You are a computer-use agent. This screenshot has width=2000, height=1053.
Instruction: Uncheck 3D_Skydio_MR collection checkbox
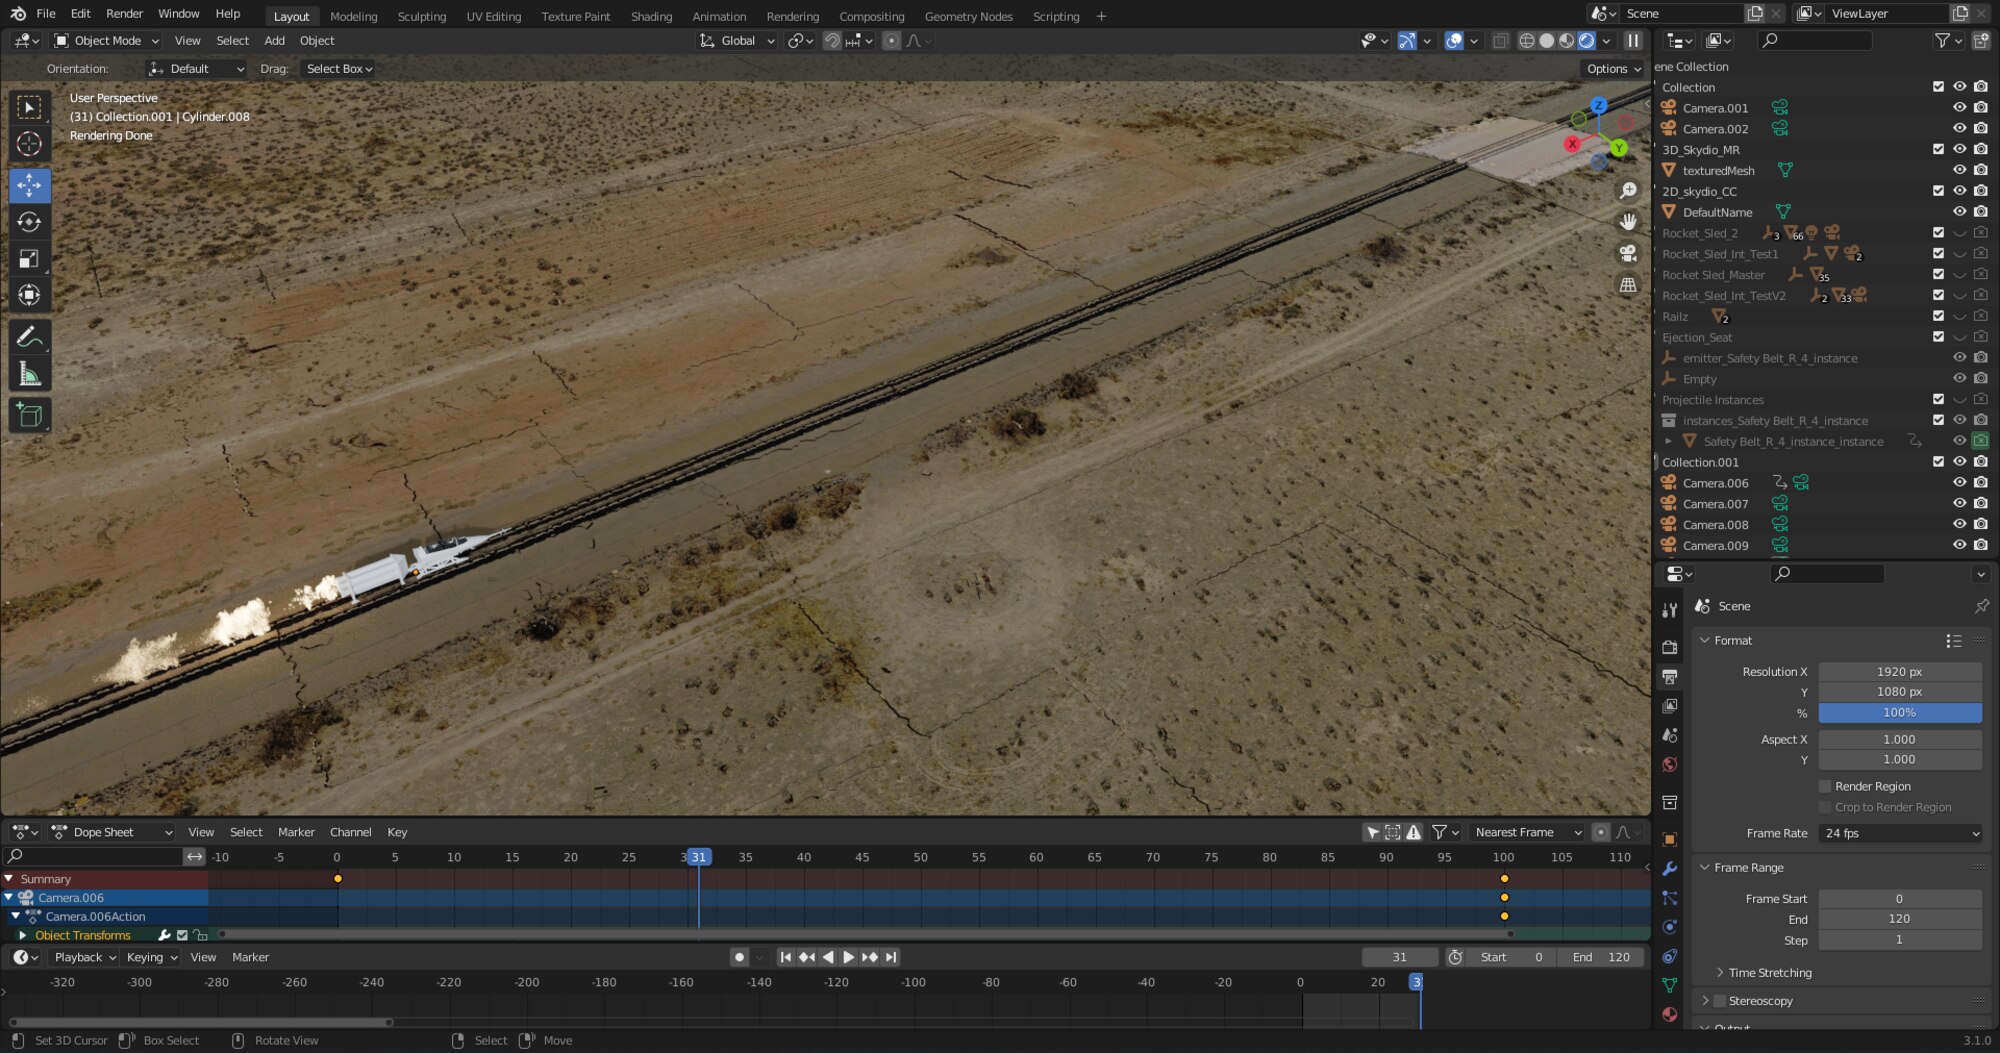point(1938,150)
